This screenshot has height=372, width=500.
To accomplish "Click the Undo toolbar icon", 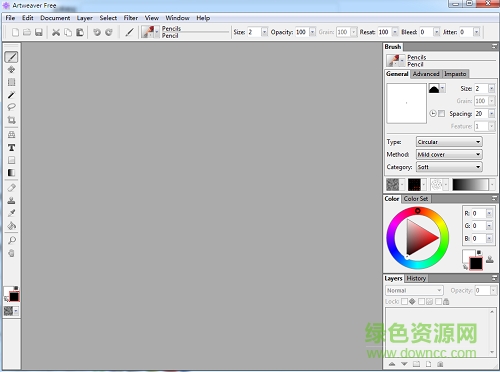I will pos(97,32).
